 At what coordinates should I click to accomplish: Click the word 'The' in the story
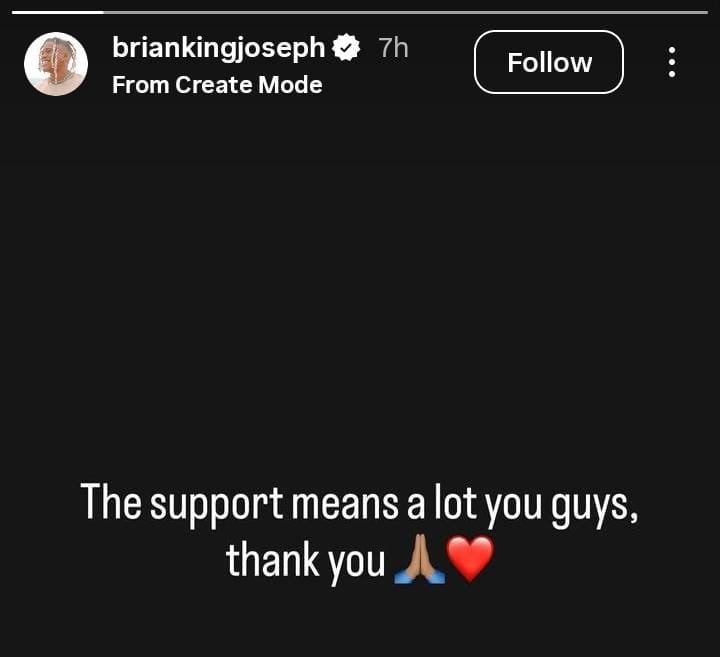pos(111,502)
